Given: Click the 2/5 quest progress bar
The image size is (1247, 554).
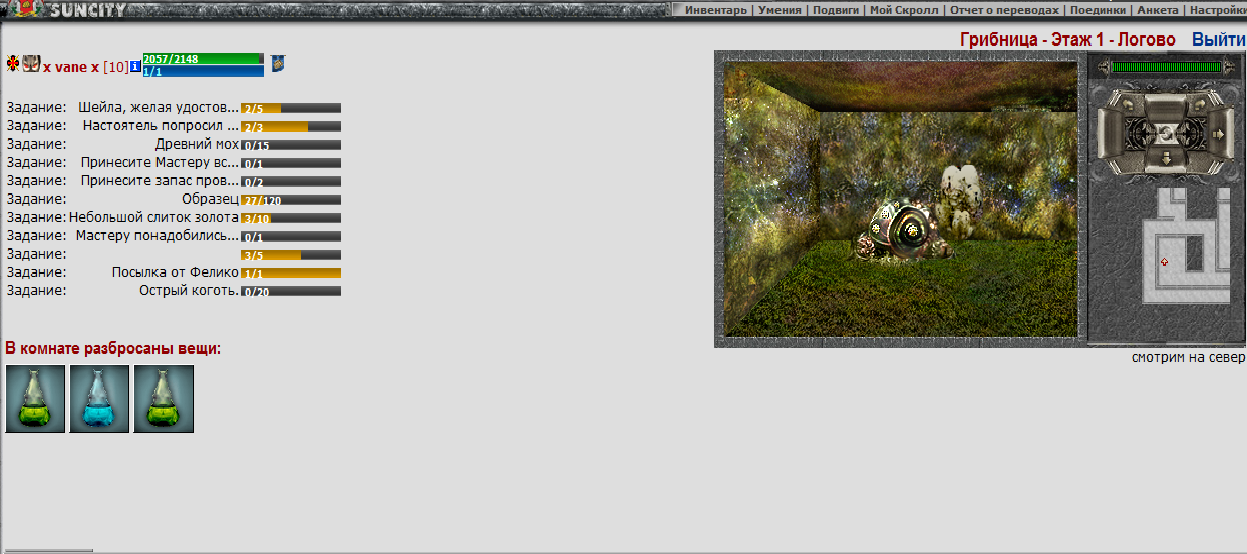Looking at the screenshot, I should click(x=291, y=108).
